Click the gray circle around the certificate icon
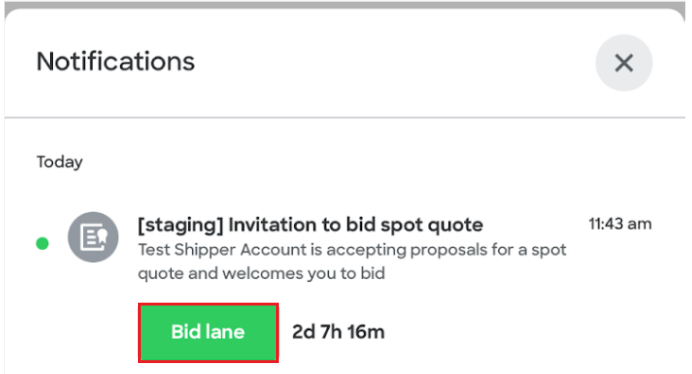The image size is (692, 374). (x=93, y=237)
